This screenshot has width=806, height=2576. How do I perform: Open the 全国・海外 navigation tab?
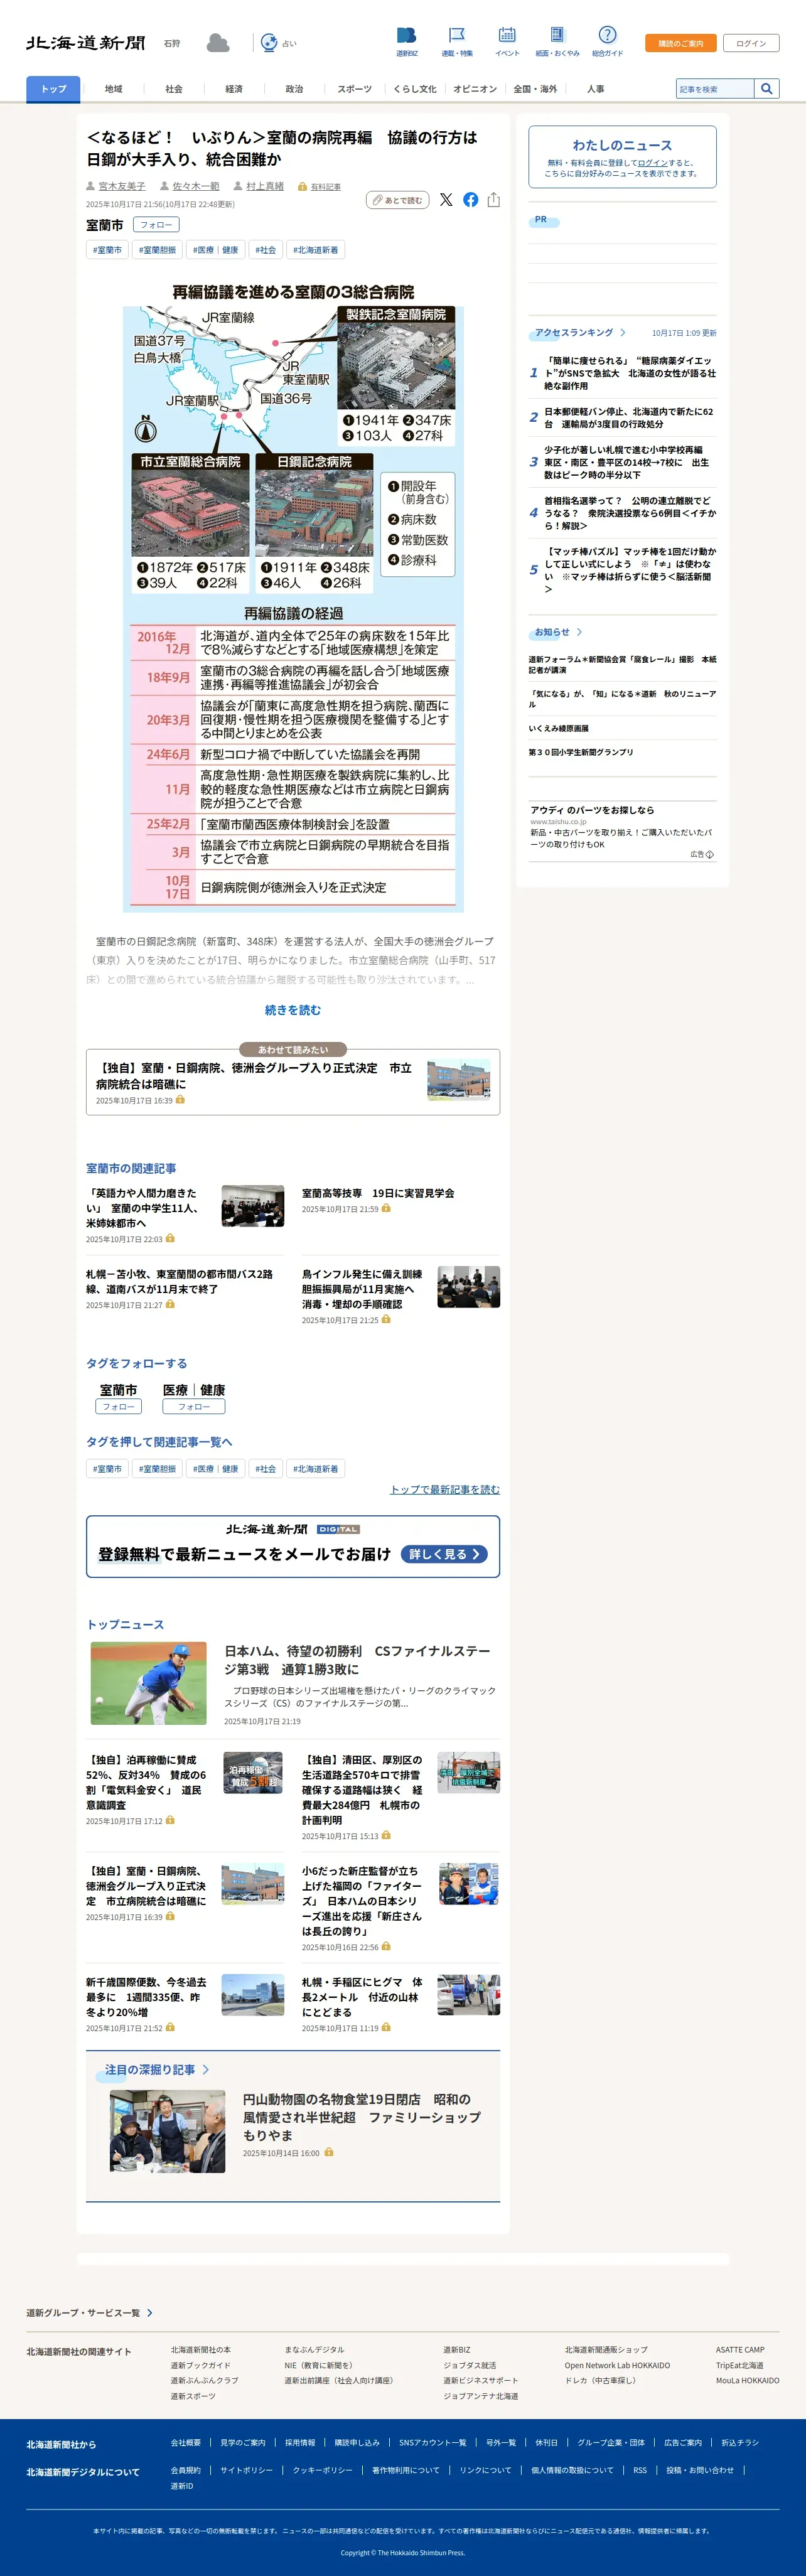535,89
